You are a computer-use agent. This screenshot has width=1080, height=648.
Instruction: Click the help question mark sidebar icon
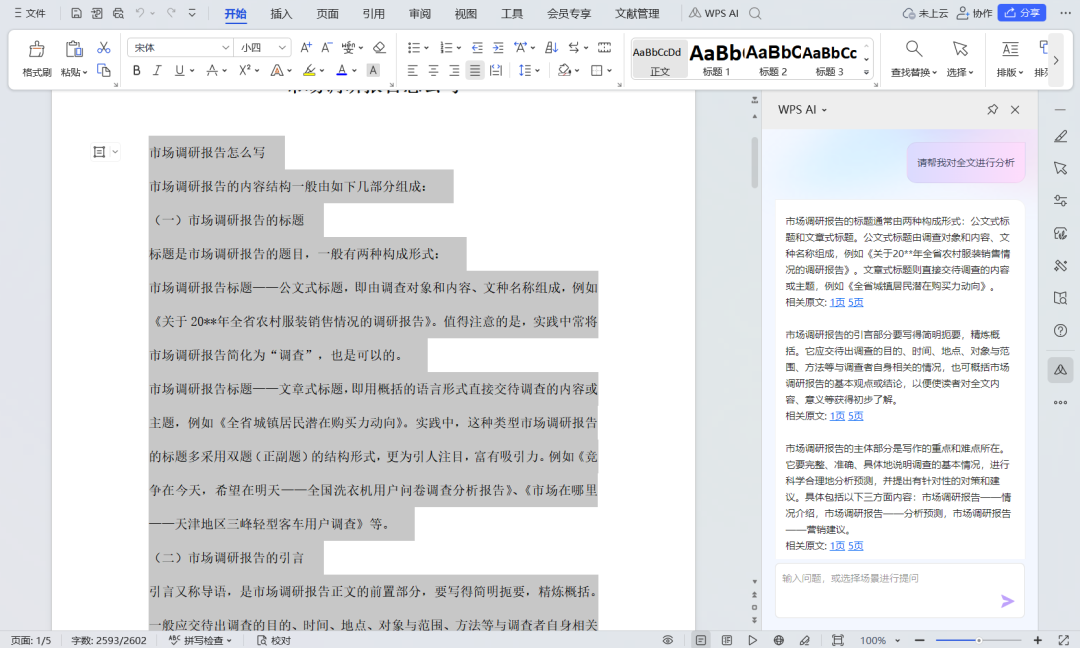[x=1061, y=331]
